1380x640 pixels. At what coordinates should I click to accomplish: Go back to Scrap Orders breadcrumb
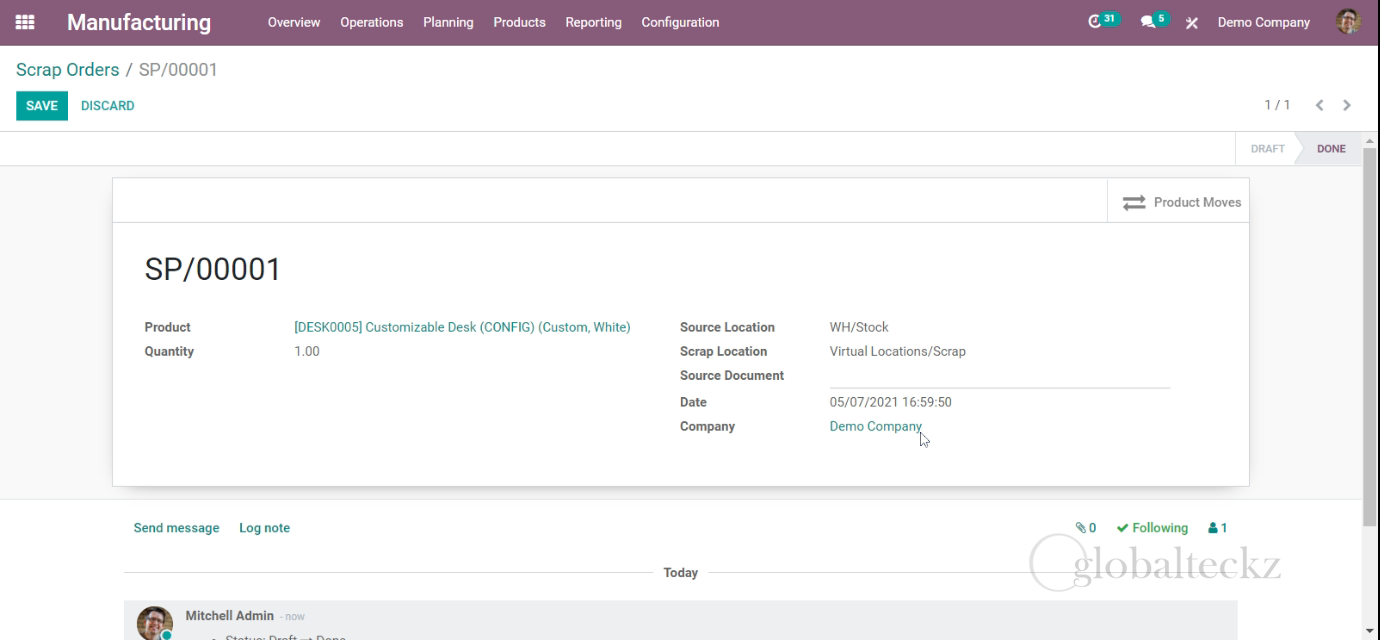coord(67,70)
